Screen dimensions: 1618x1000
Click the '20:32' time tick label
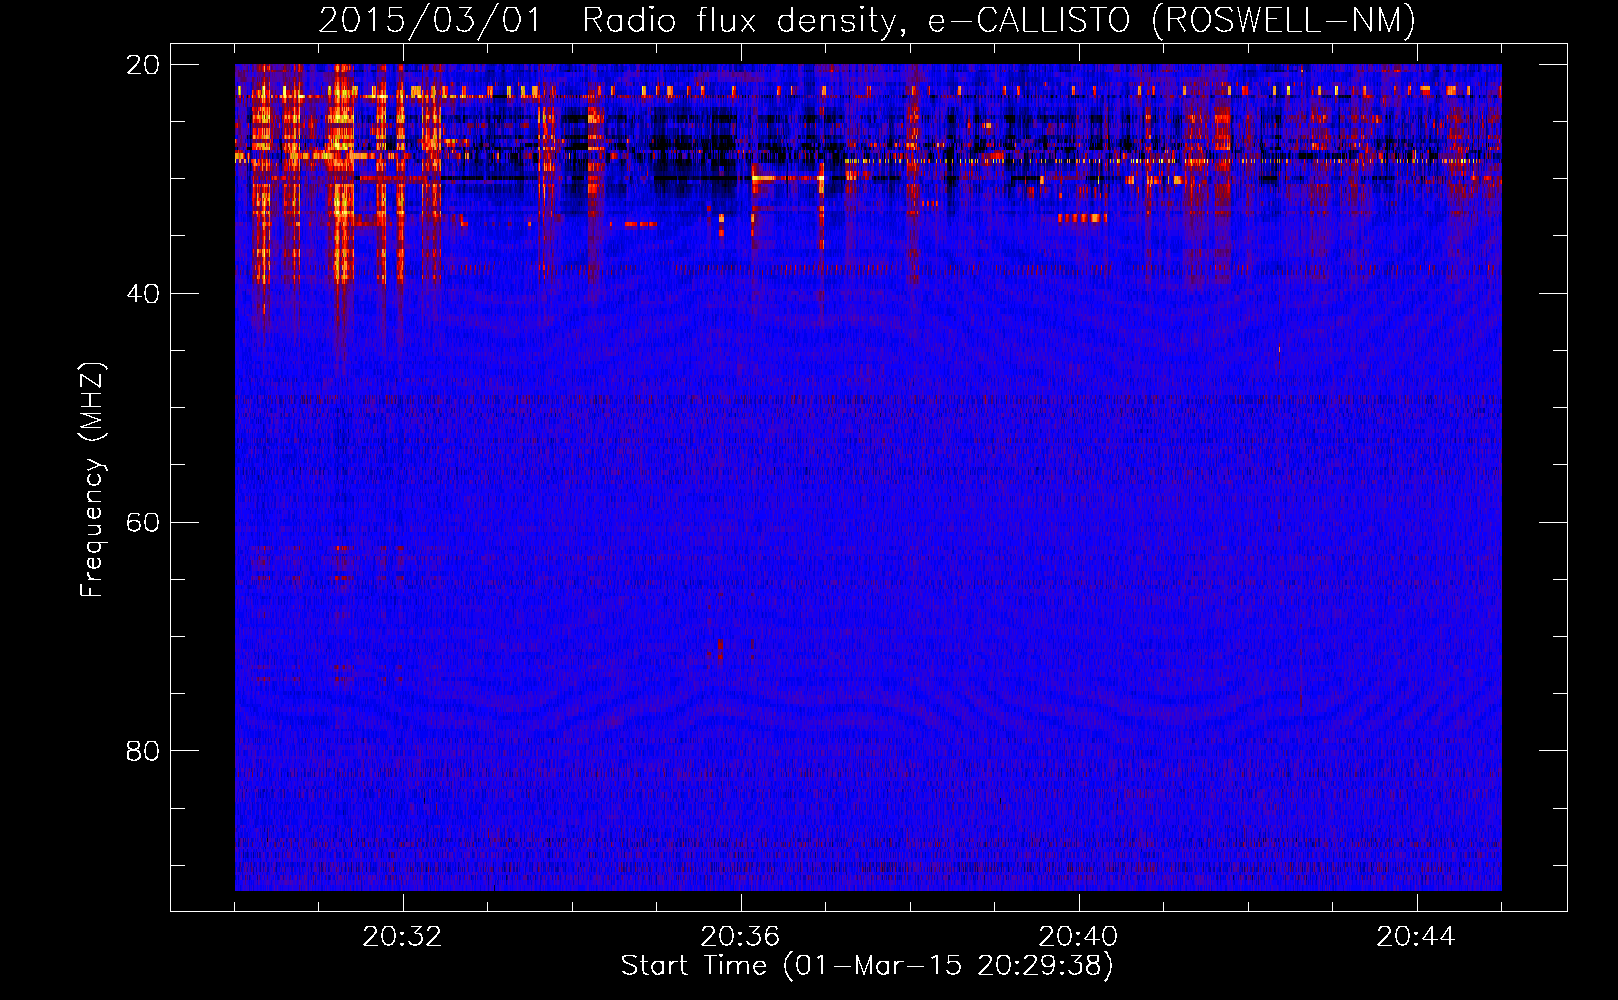point(402,937)
